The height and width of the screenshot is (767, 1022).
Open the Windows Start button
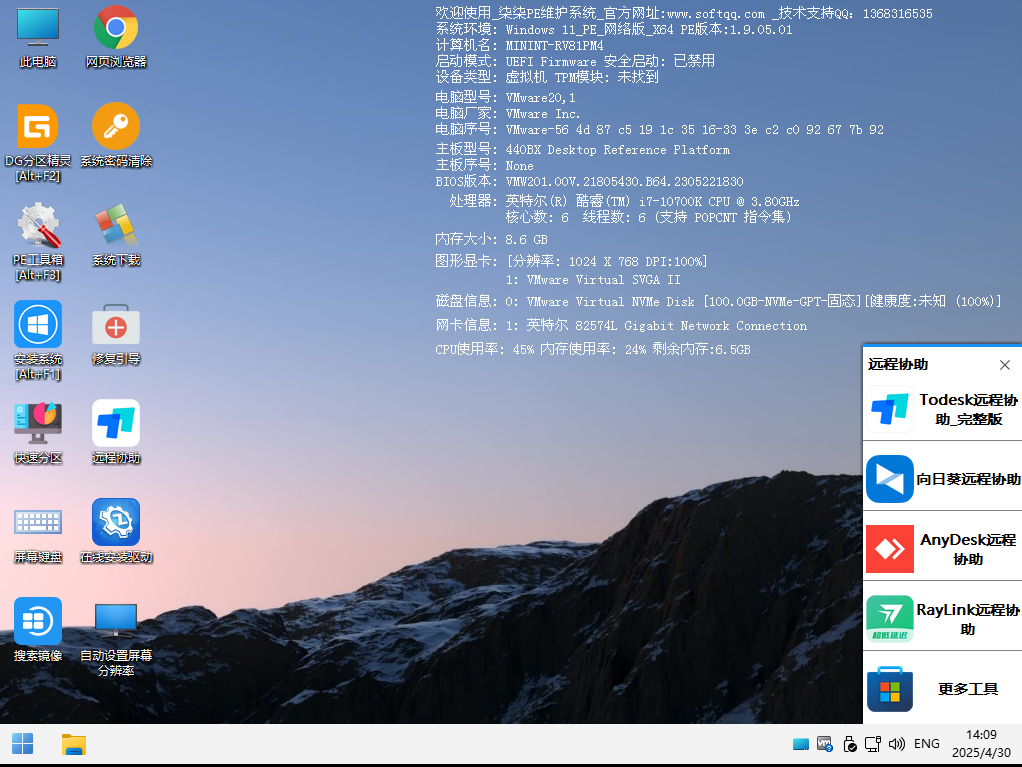coord(23,744)
